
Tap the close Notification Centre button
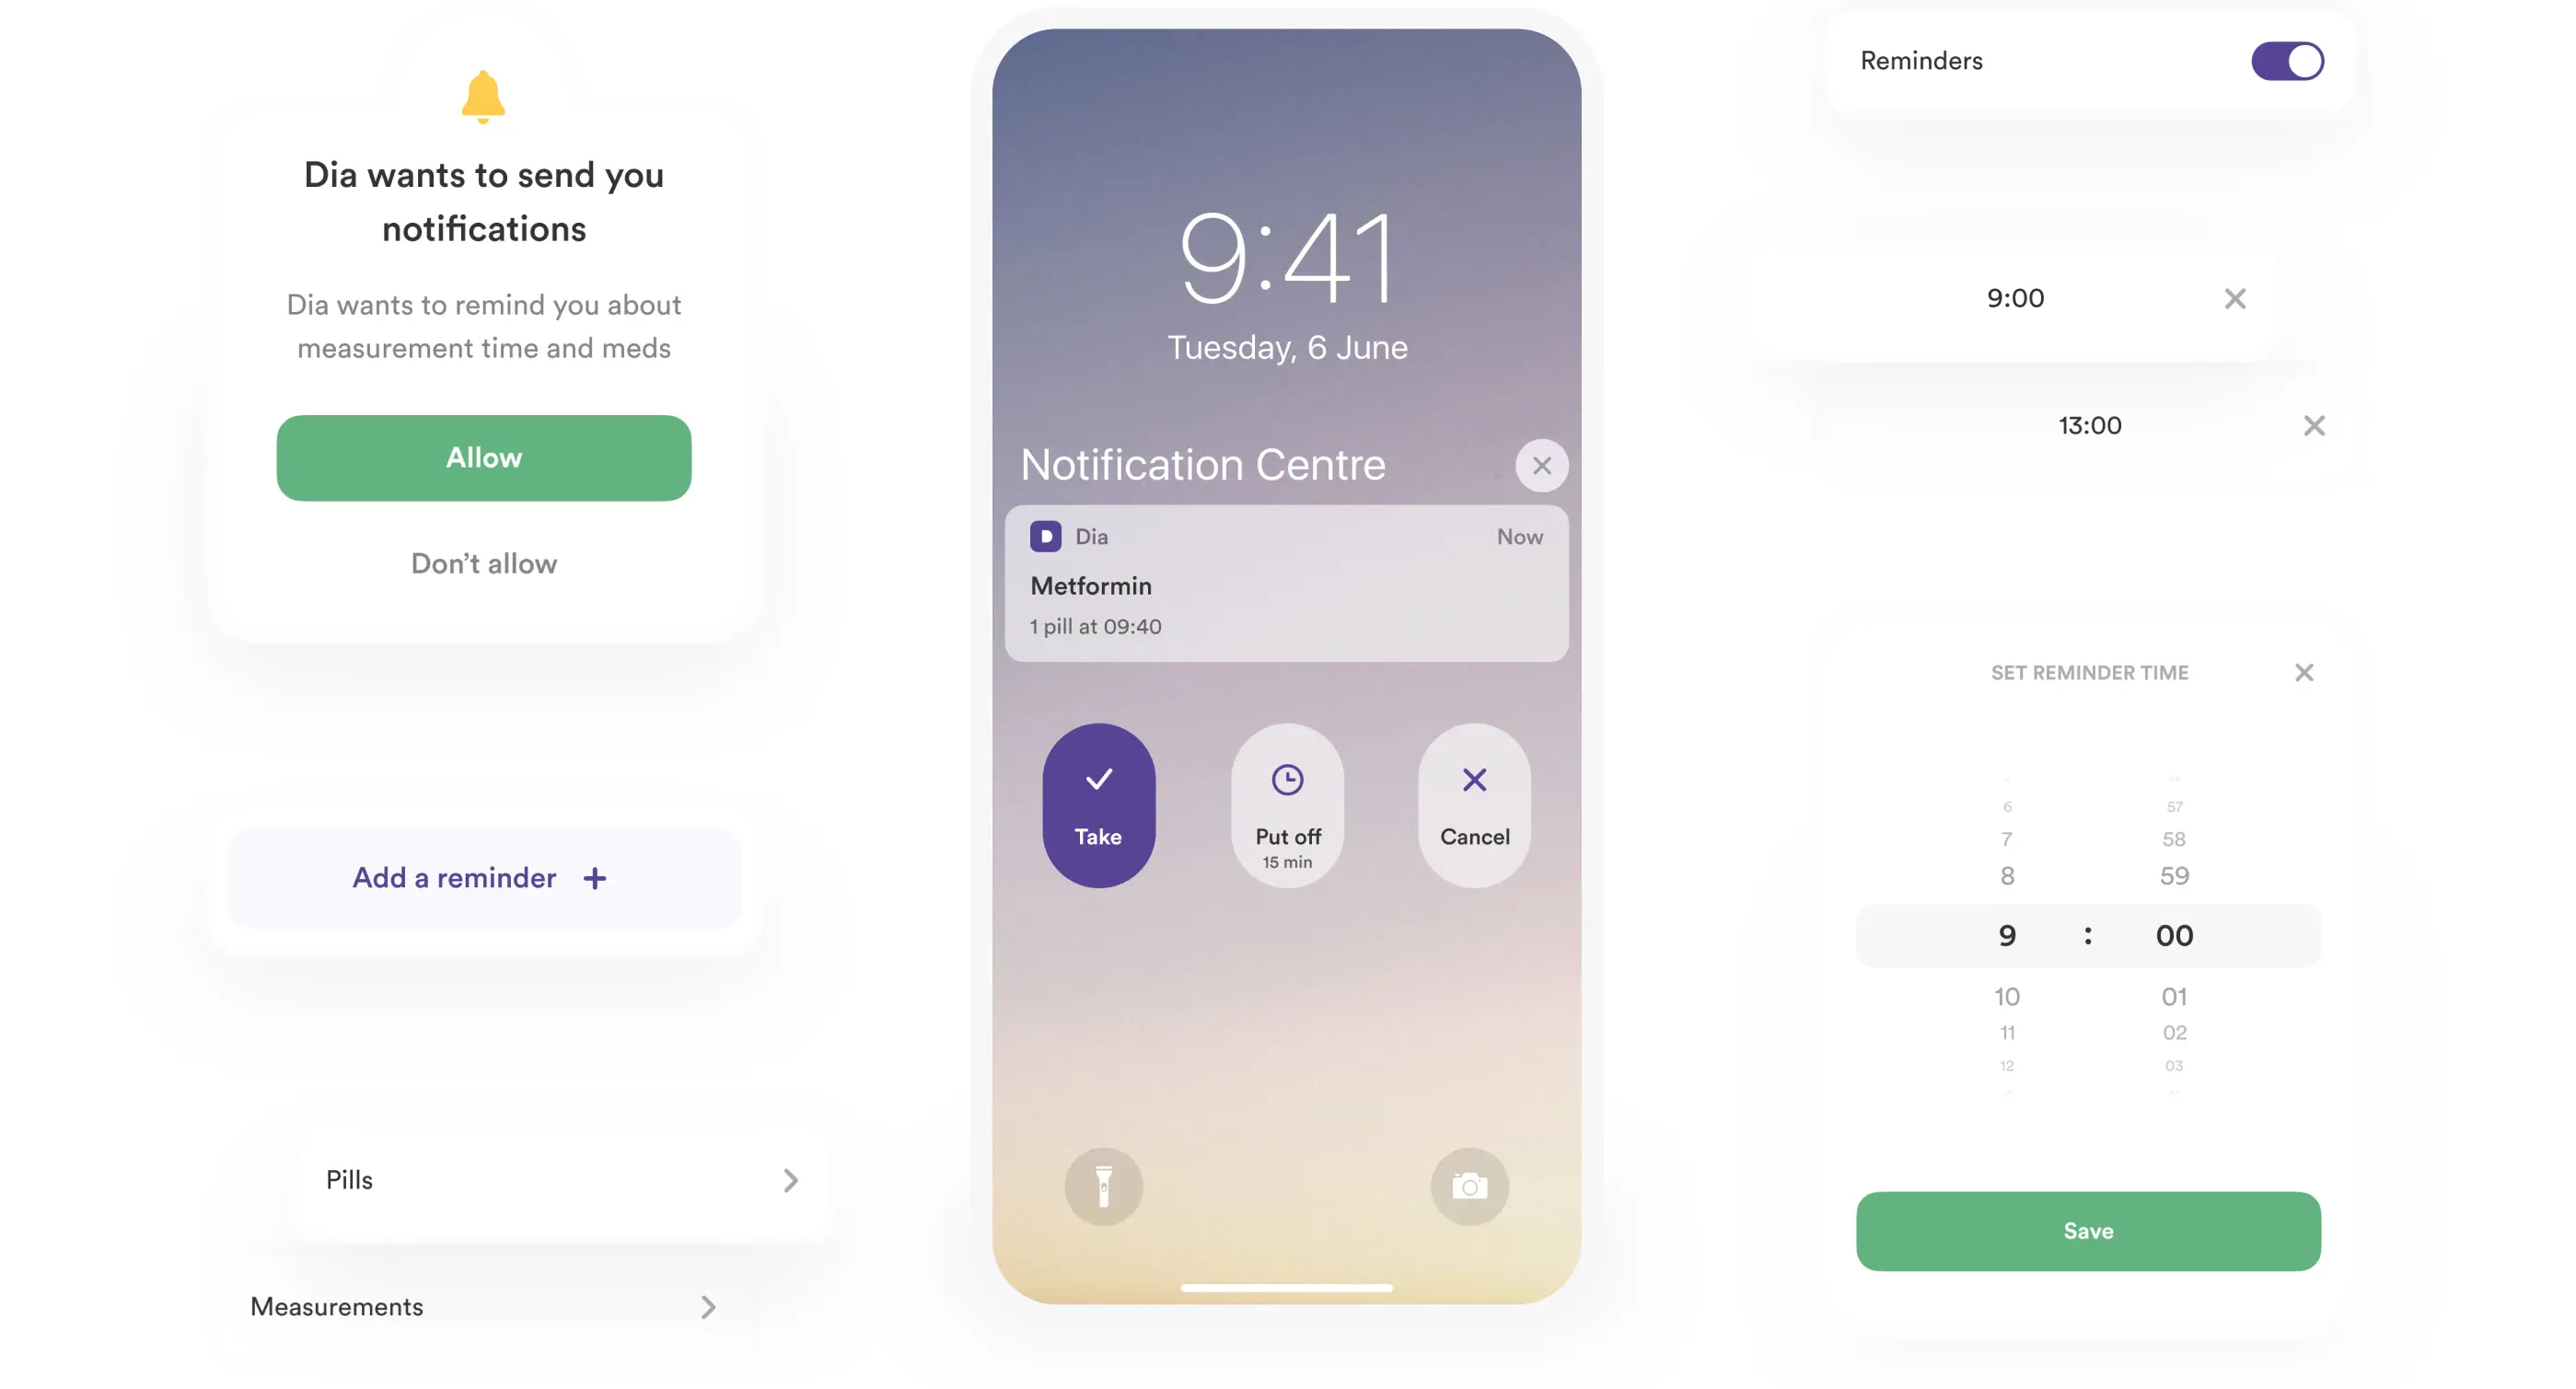point(1539,464)
